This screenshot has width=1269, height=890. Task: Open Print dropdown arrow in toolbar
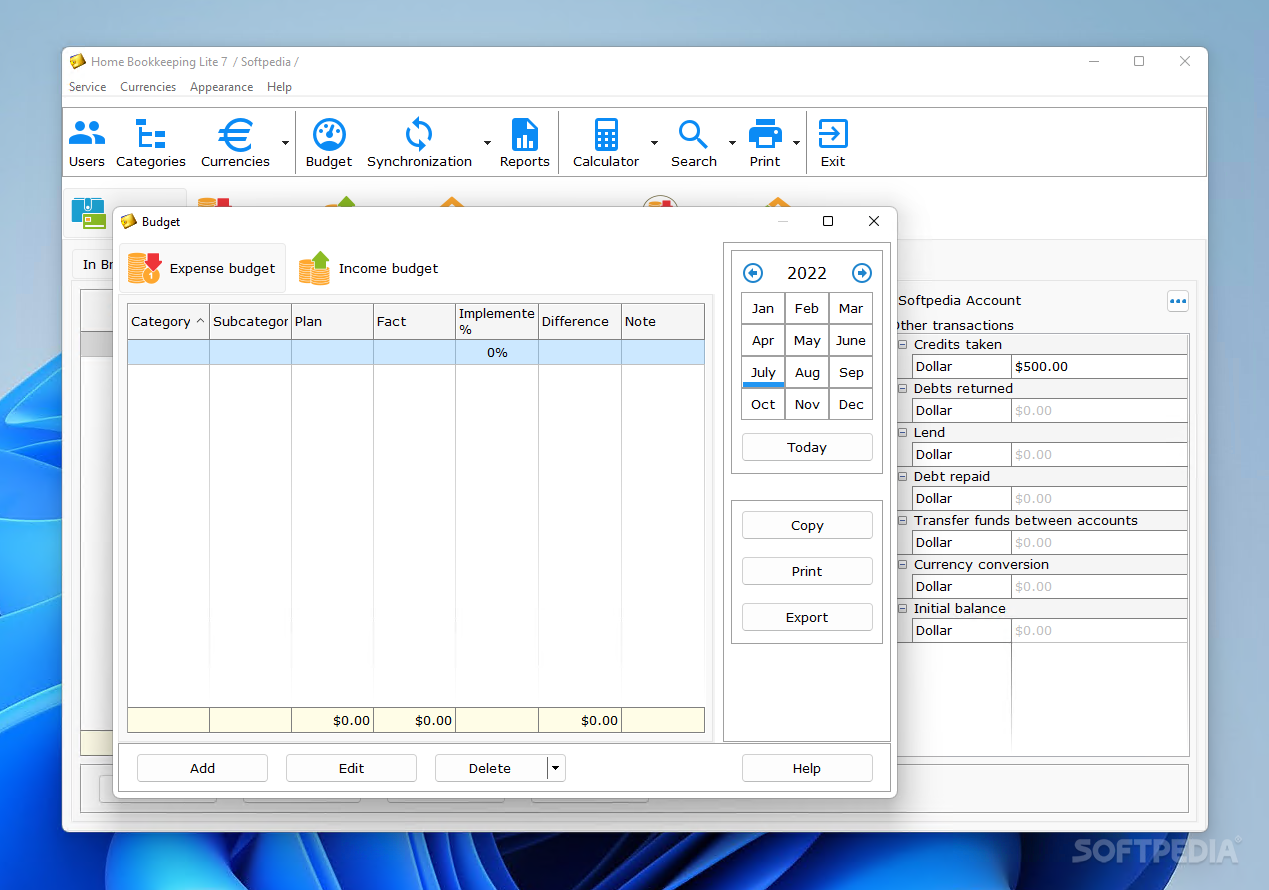pyautogui.click(x=797, y=143)
